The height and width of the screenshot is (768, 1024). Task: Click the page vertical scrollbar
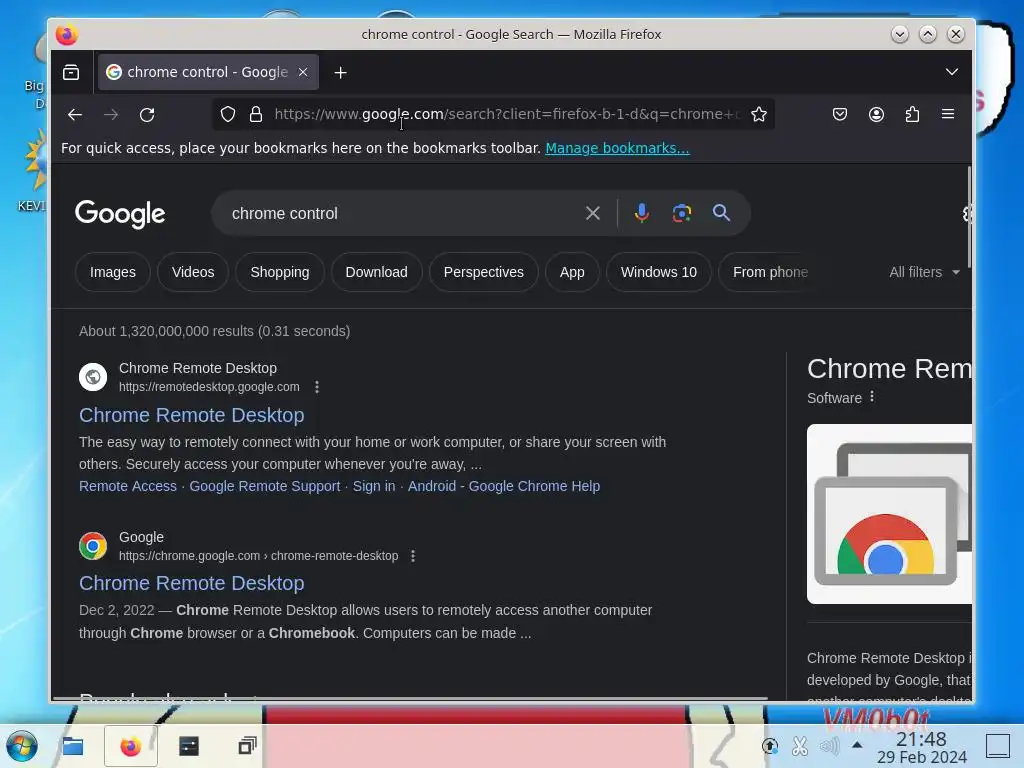pos(969,217)
